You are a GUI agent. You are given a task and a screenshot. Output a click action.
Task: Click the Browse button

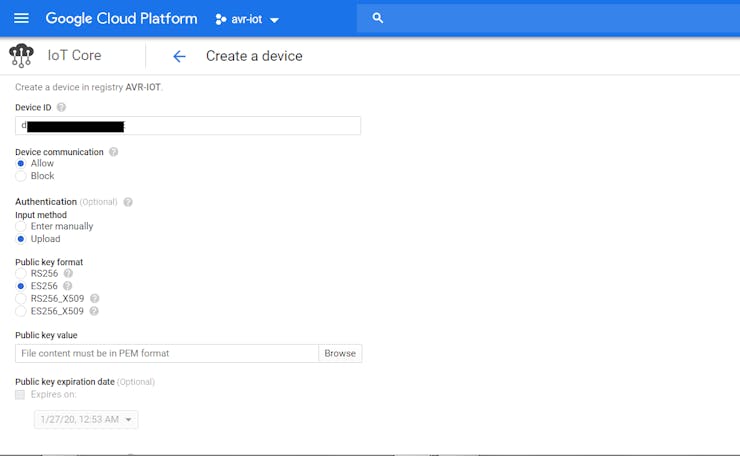coord(340,353)
